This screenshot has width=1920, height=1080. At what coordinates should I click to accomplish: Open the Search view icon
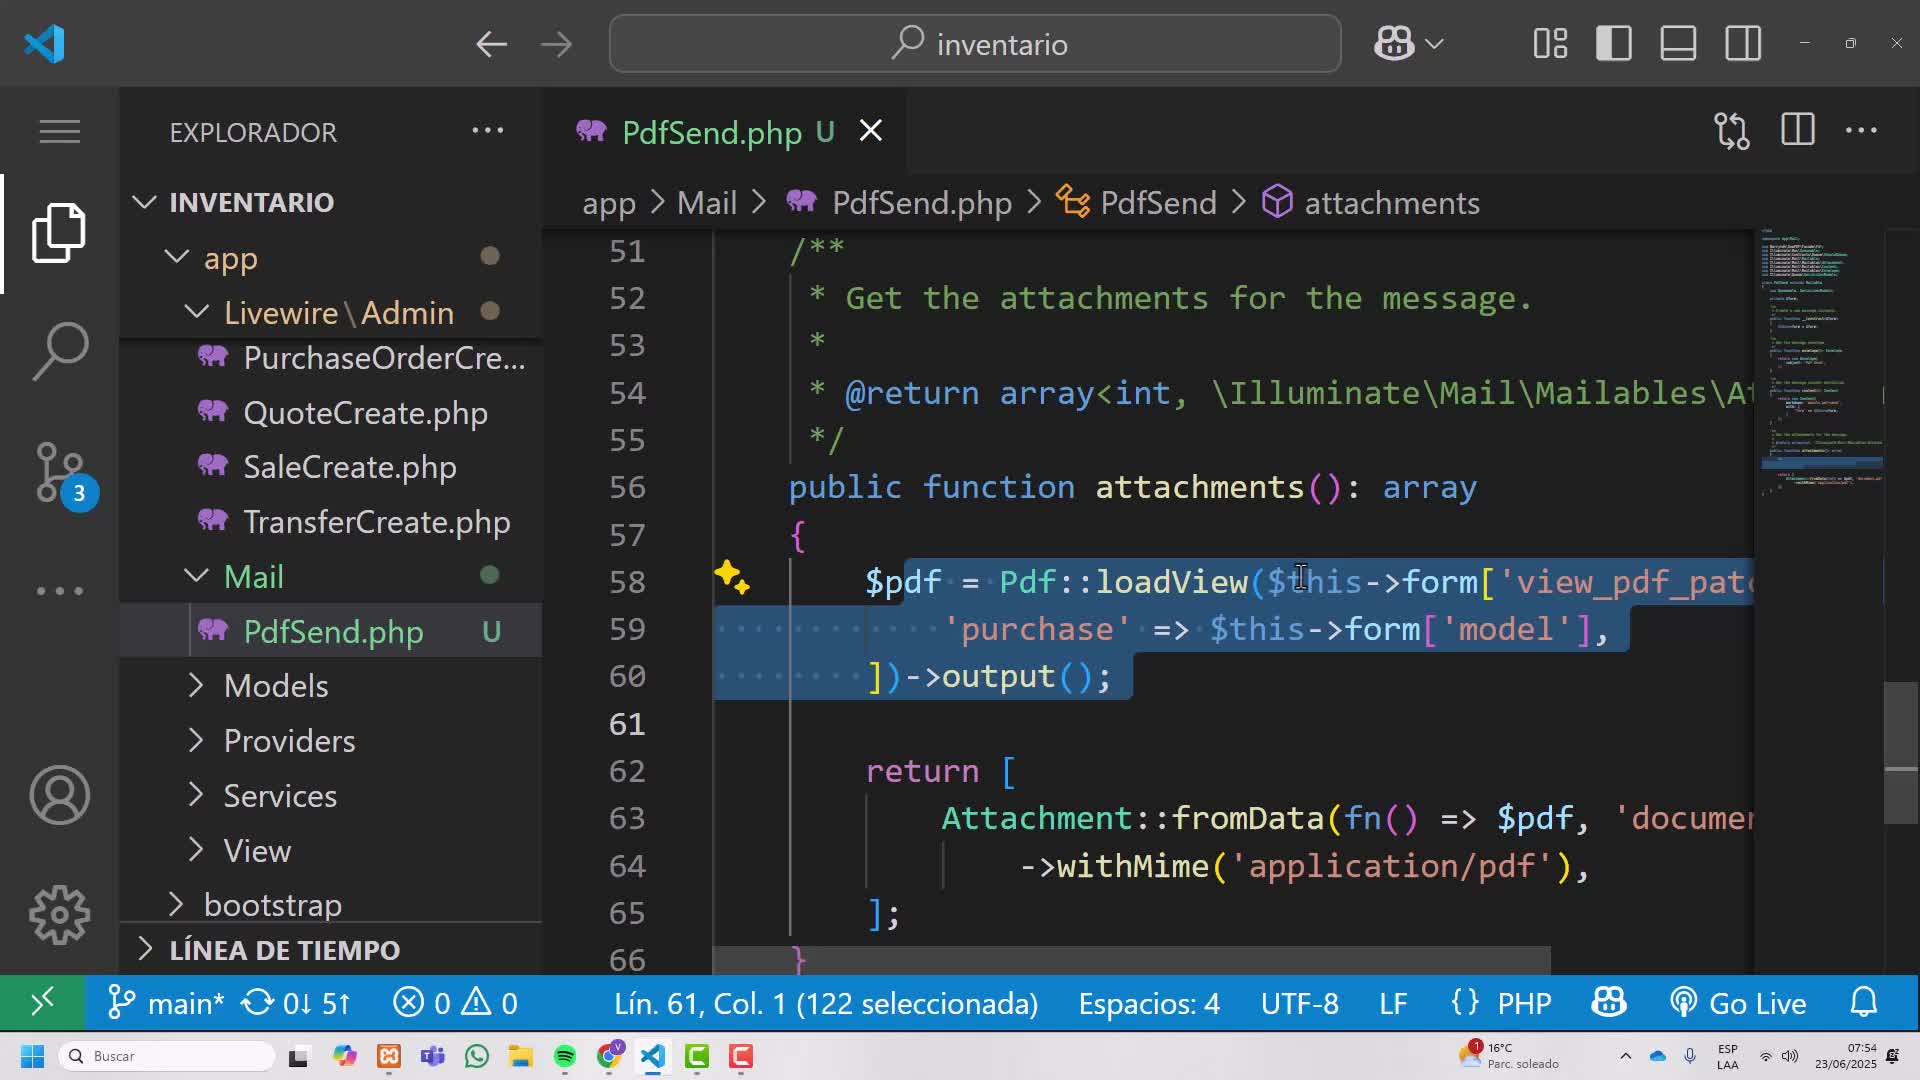pyautogui.click(x=60, y=352)
